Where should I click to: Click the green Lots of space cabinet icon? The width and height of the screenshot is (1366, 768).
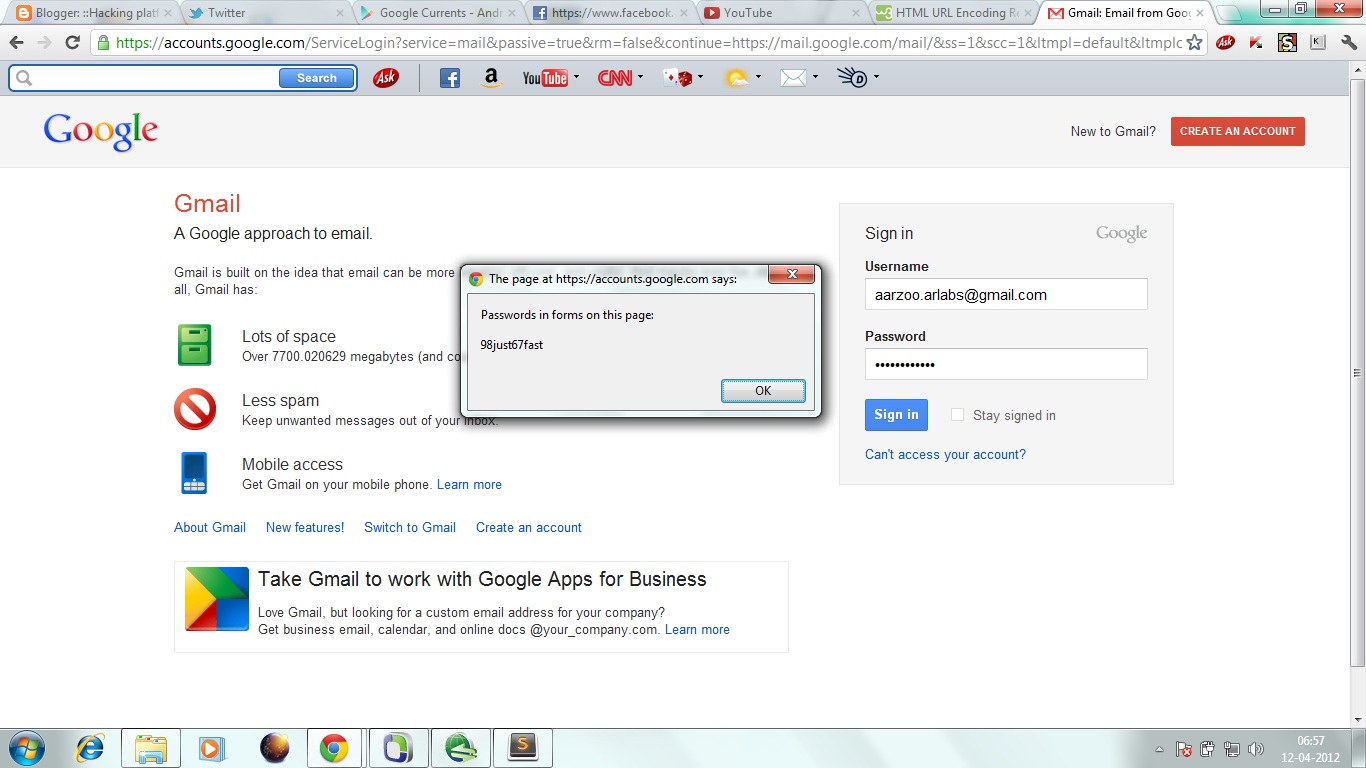click(x=195, y=345)
